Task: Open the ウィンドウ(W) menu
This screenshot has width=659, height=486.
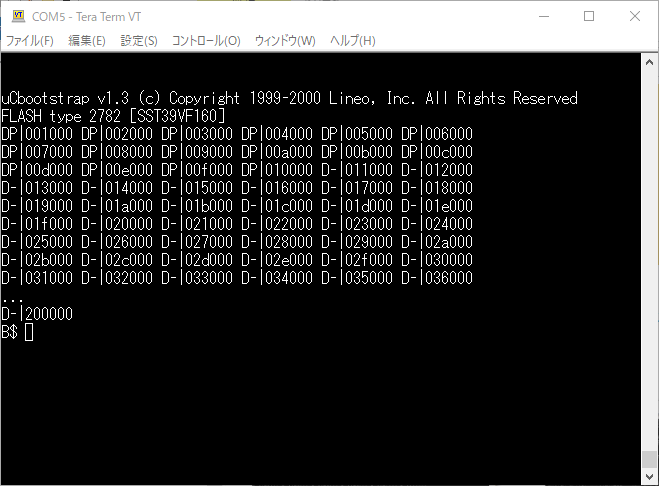Action: click(x=285, y=41)
